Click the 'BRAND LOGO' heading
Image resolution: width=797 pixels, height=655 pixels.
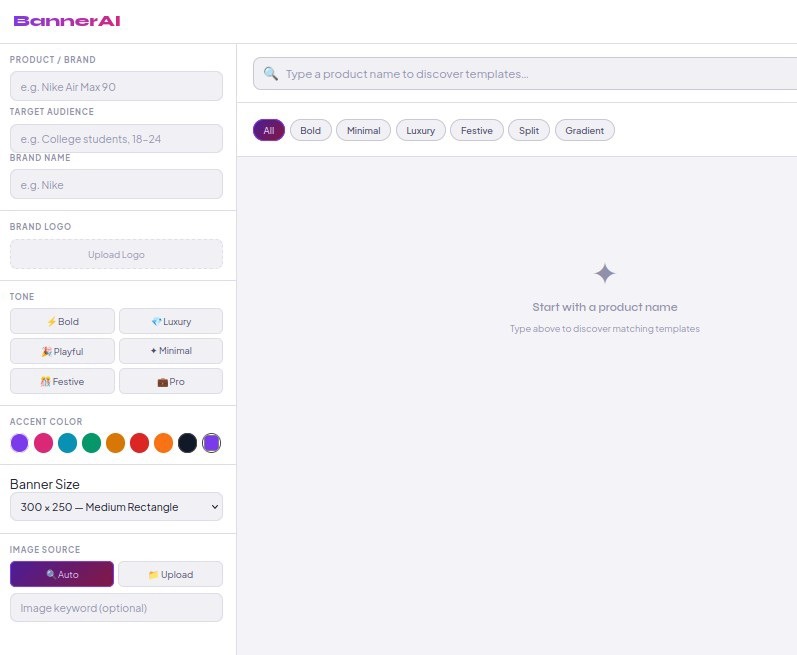40,227
